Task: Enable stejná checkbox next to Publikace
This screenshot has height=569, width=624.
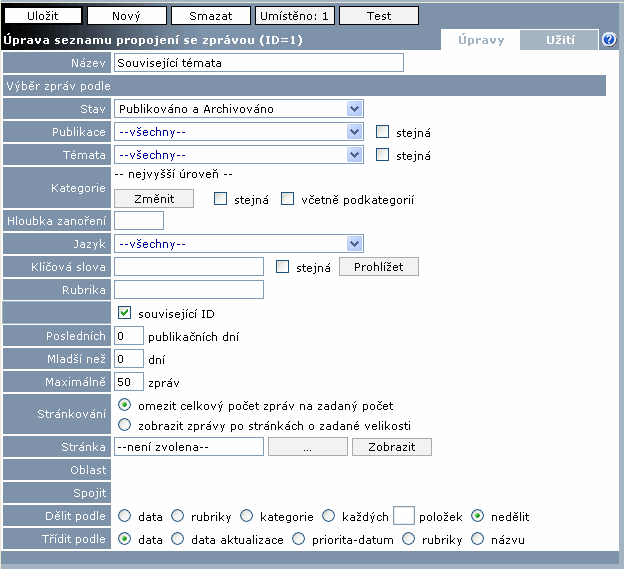Action: click(382, 132)
